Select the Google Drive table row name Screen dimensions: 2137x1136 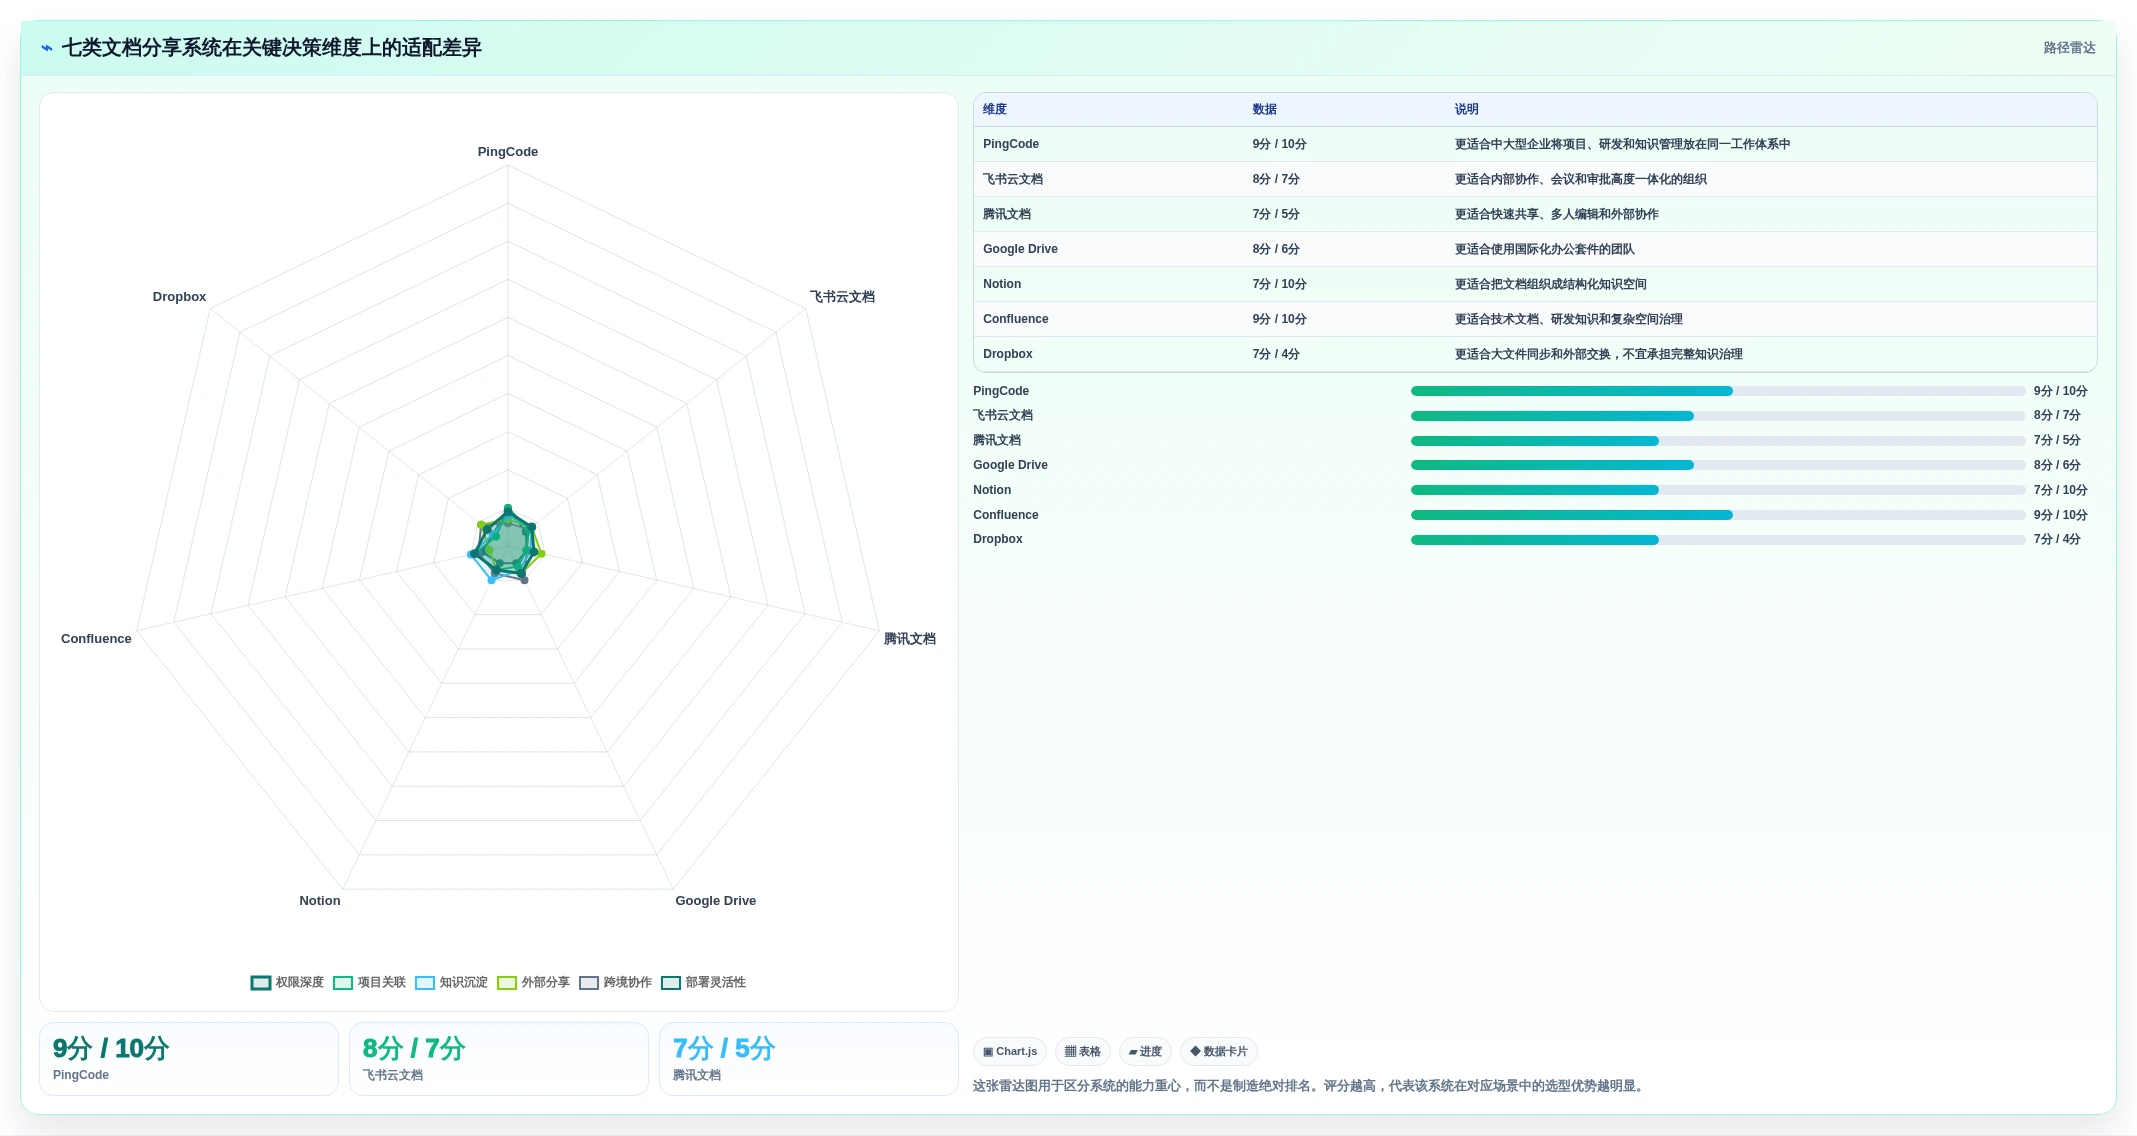tap(1020, 249)
